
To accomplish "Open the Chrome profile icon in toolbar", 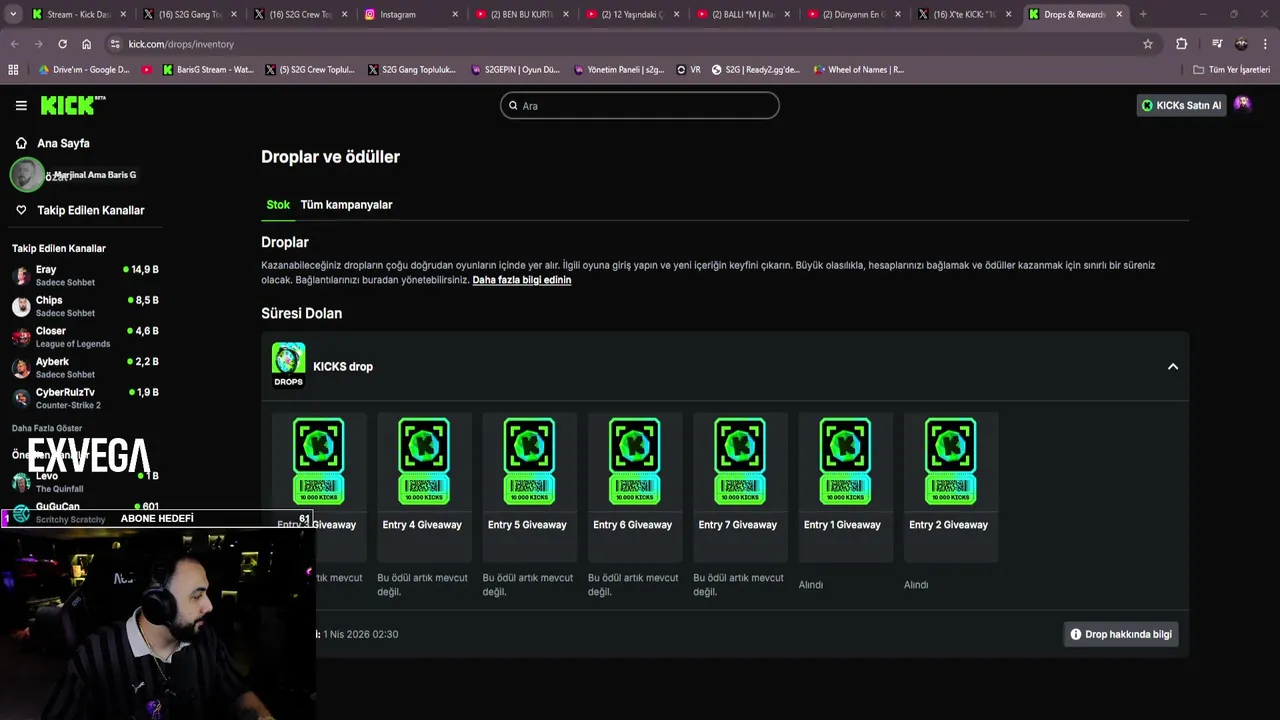I will (x=1241, y=44).
